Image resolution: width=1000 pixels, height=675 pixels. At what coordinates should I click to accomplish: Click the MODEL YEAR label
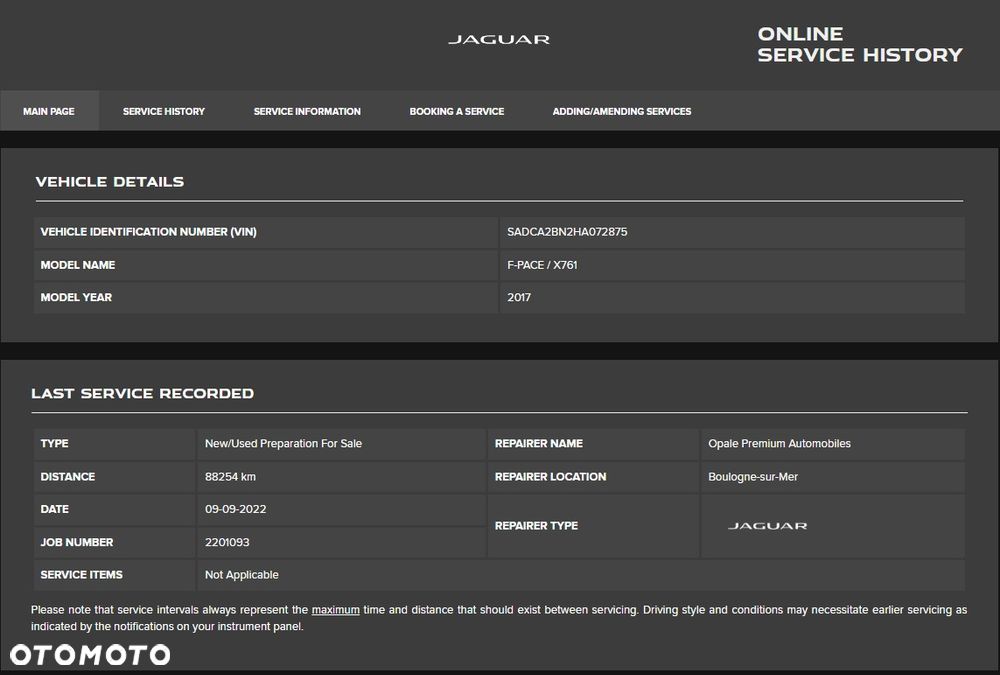(76, 297)
